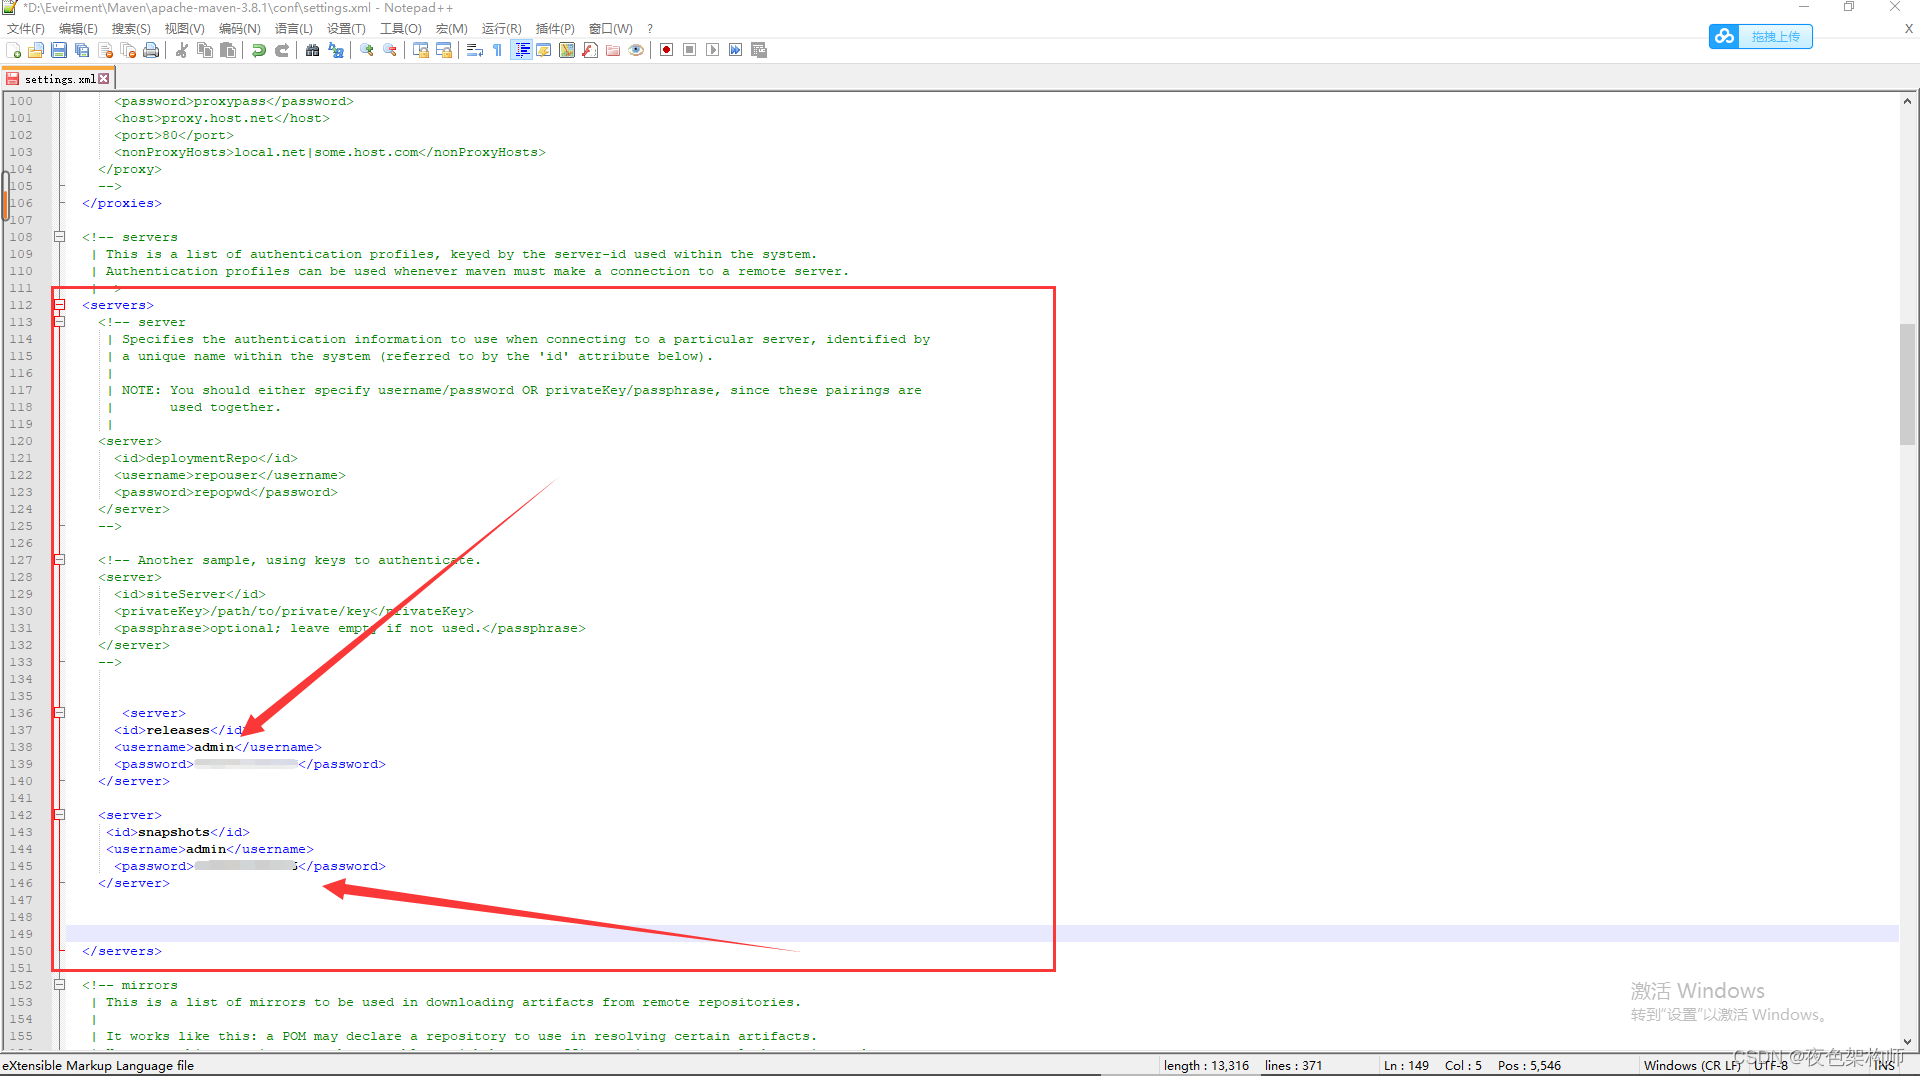
Task: Click the user-defined language icon
Action: pyautogui.click(x=544, y=50)
